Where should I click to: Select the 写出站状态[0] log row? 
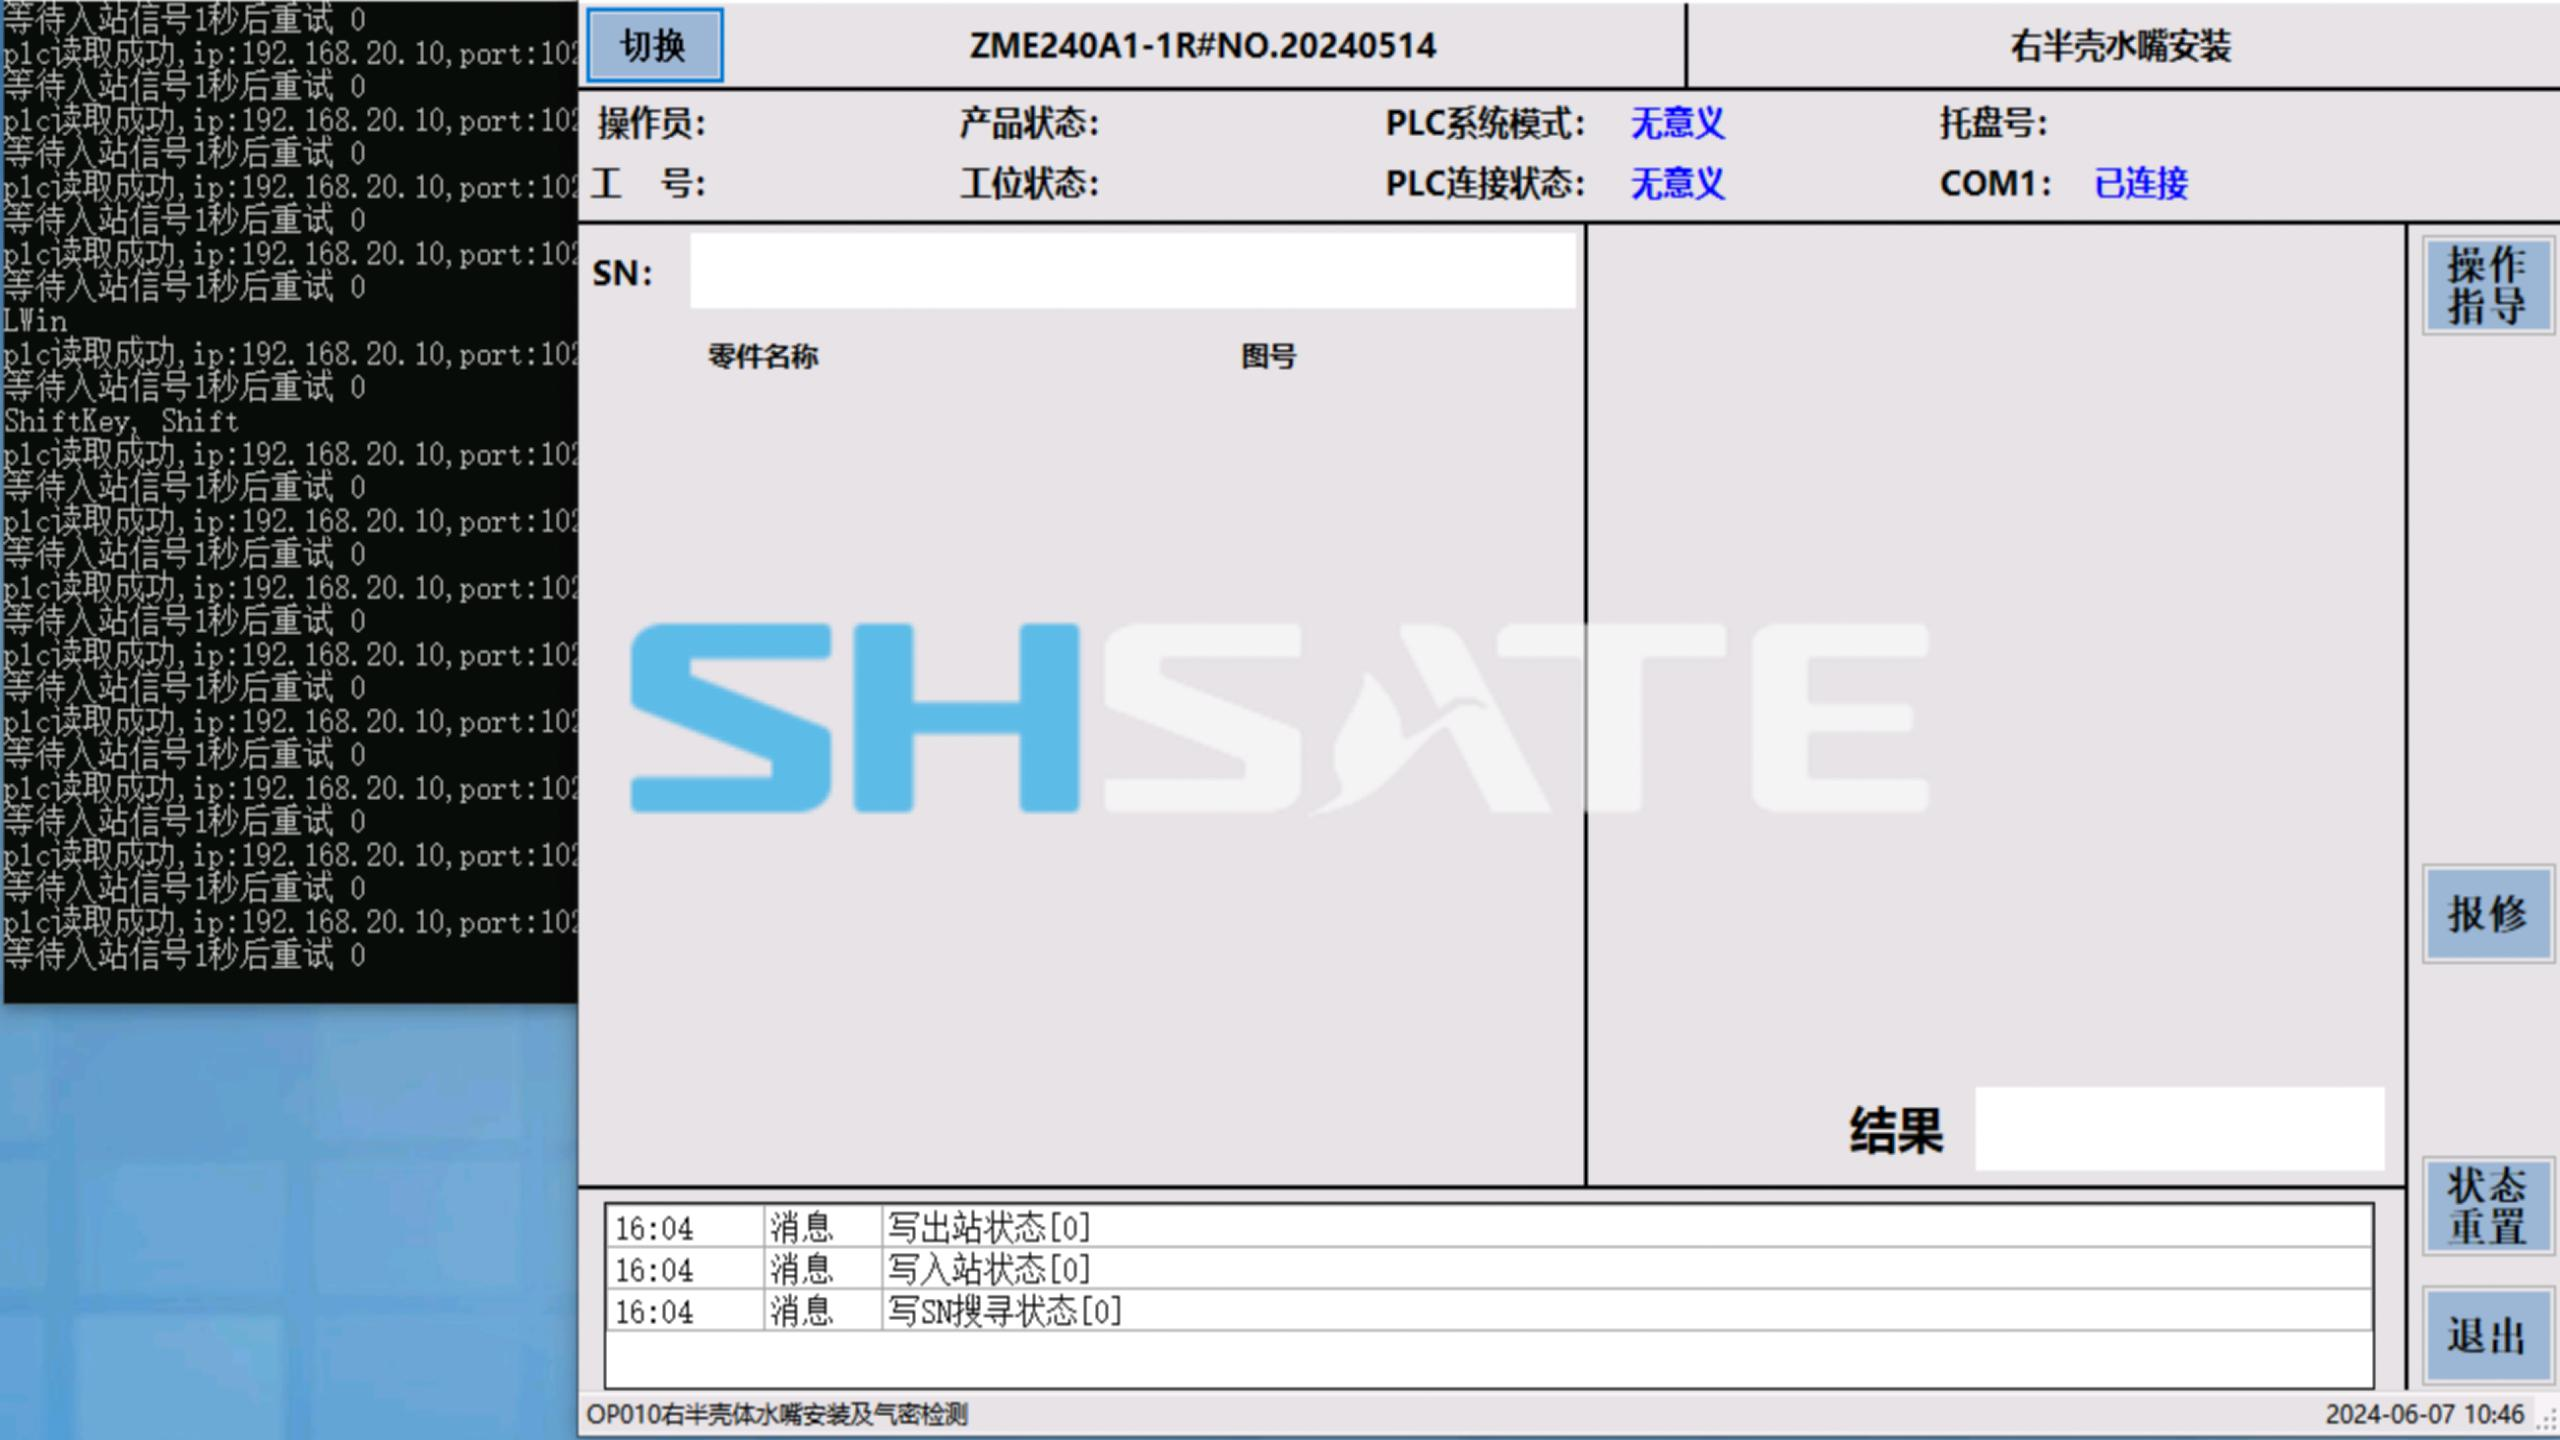coord(988,1227)
